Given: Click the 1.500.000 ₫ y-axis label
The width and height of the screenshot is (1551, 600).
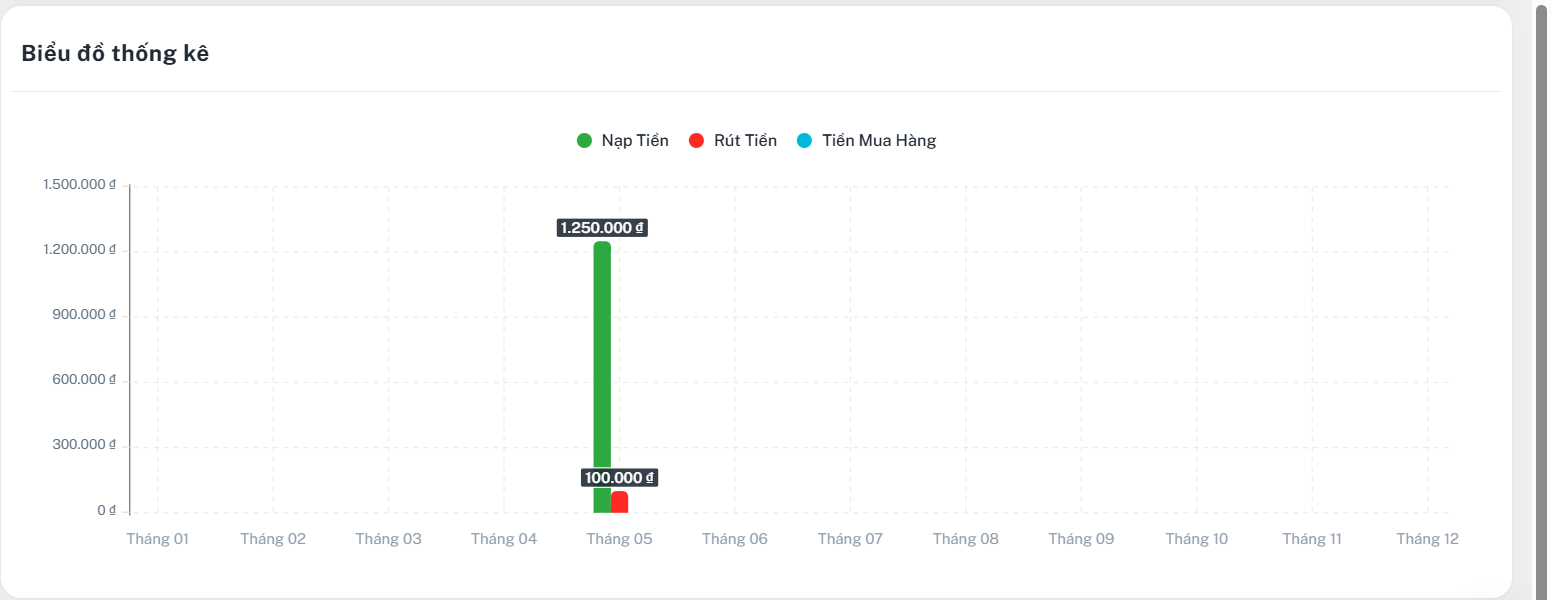Looking at the screenshot, I should coord(80,185).
